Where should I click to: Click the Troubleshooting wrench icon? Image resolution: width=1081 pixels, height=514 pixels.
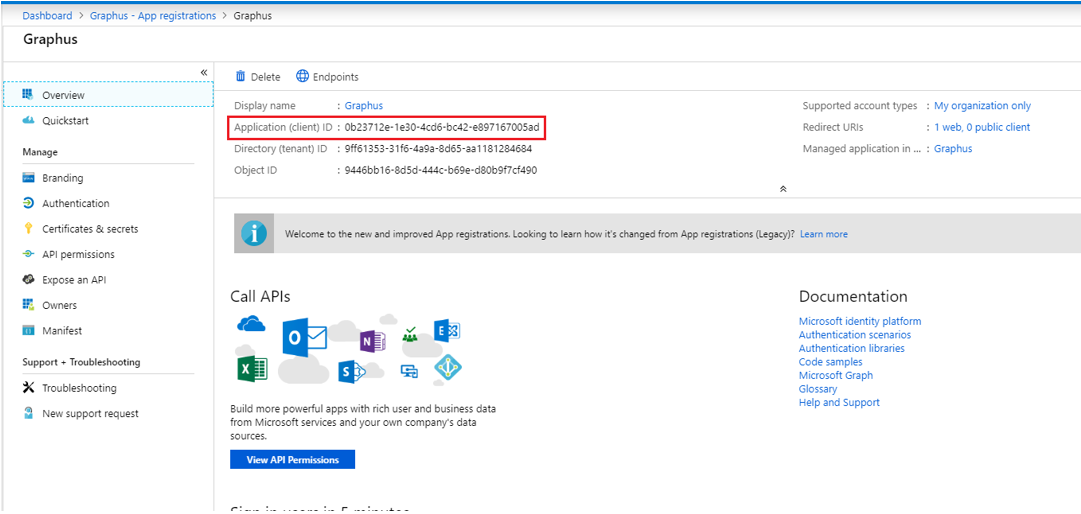(x=28, y=388)
